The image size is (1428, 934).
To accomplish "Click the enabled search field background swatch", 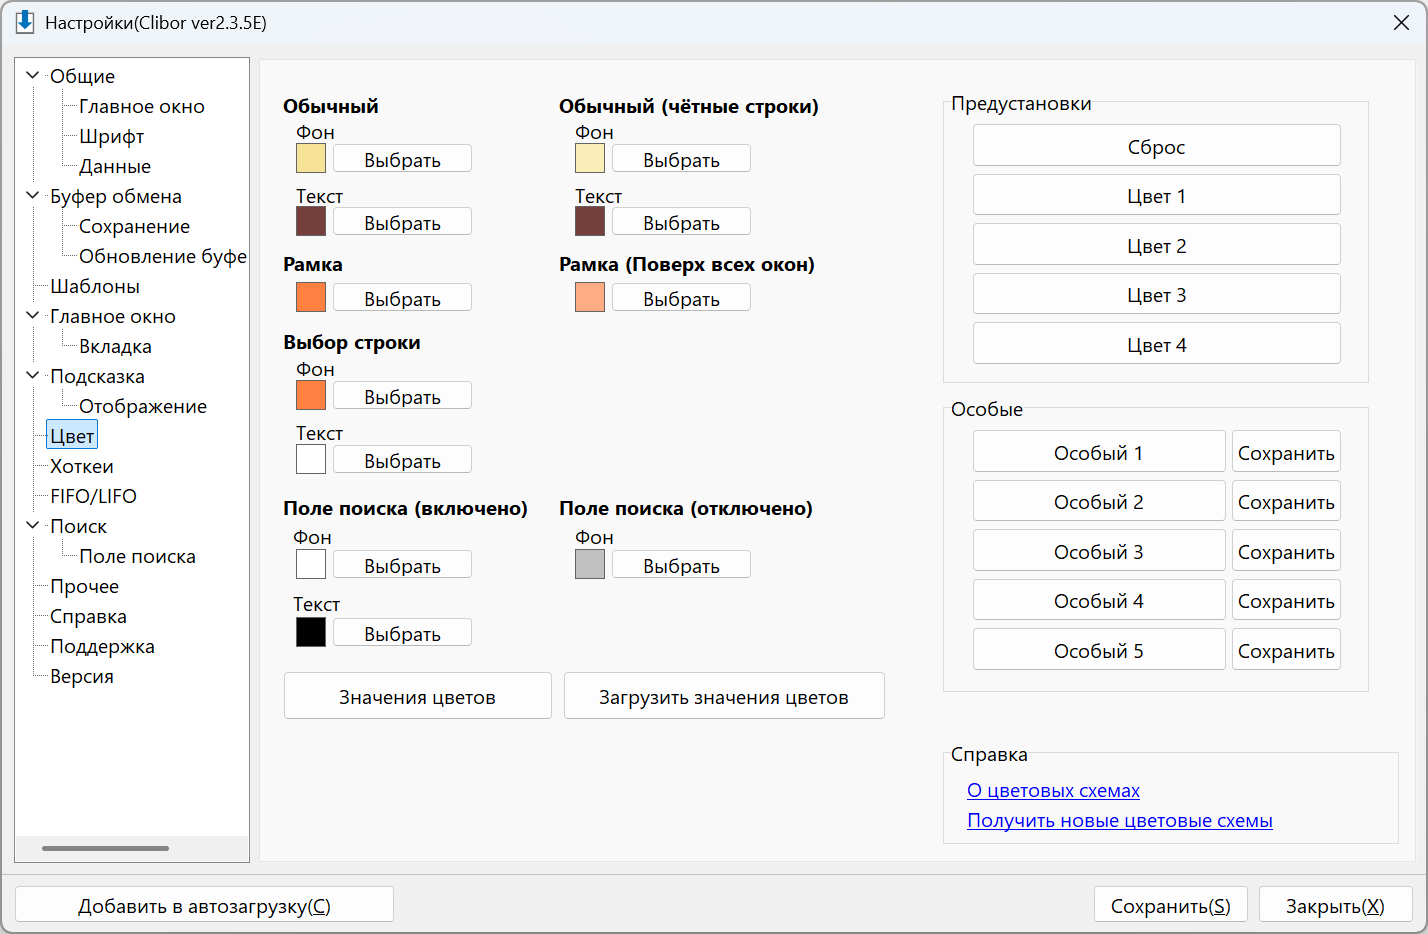I will click(x=311, y=564).
